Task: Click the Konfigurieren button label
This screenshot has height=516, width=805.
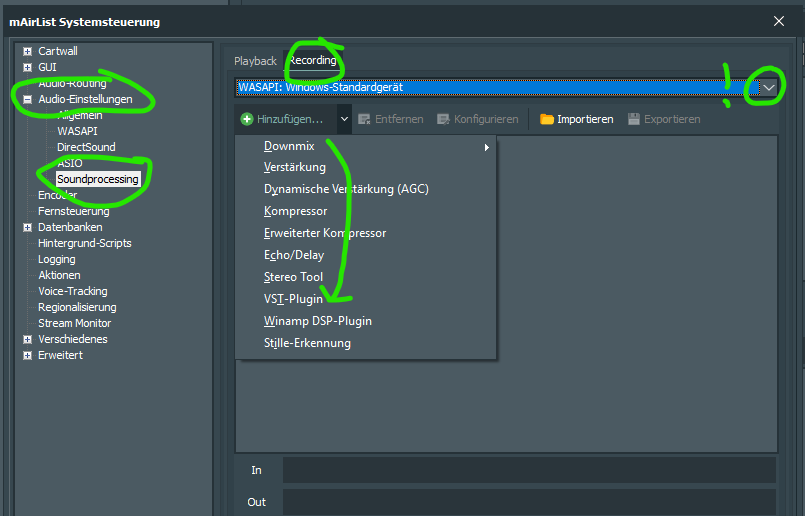Action: click(x=486, y=119)
